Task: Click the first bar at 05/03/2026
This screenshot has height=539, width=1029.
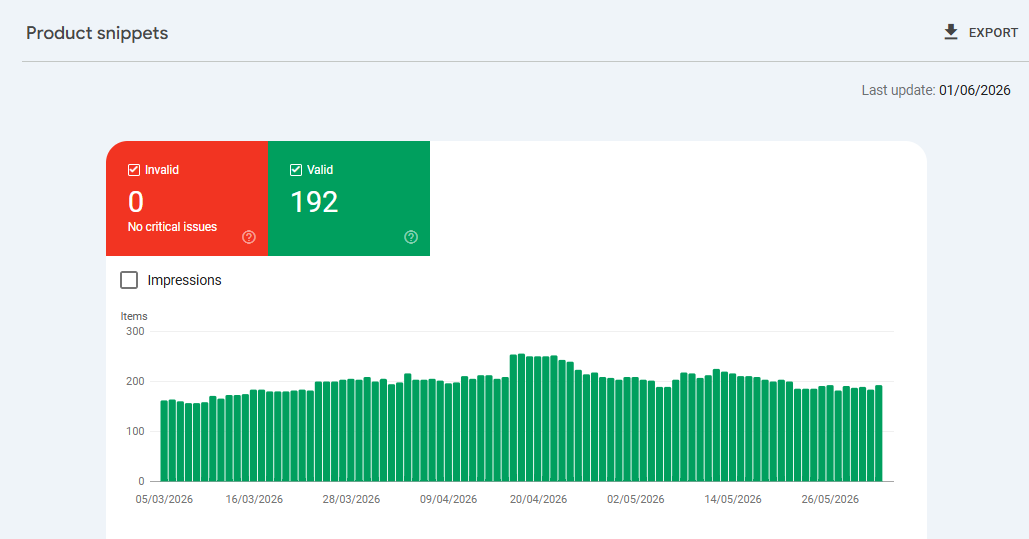Action: [164, 441]
